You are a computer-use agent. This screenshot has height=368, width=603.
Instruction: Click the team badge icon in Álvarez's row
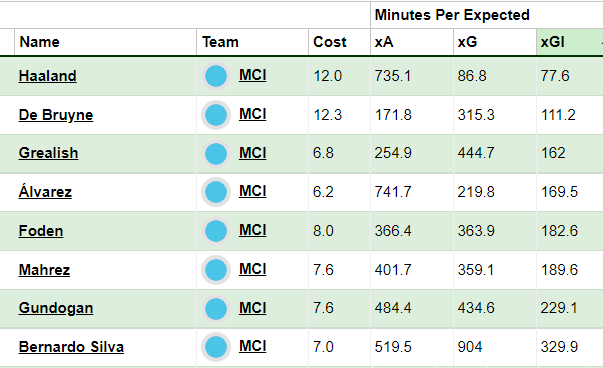(x=216, y=192)
